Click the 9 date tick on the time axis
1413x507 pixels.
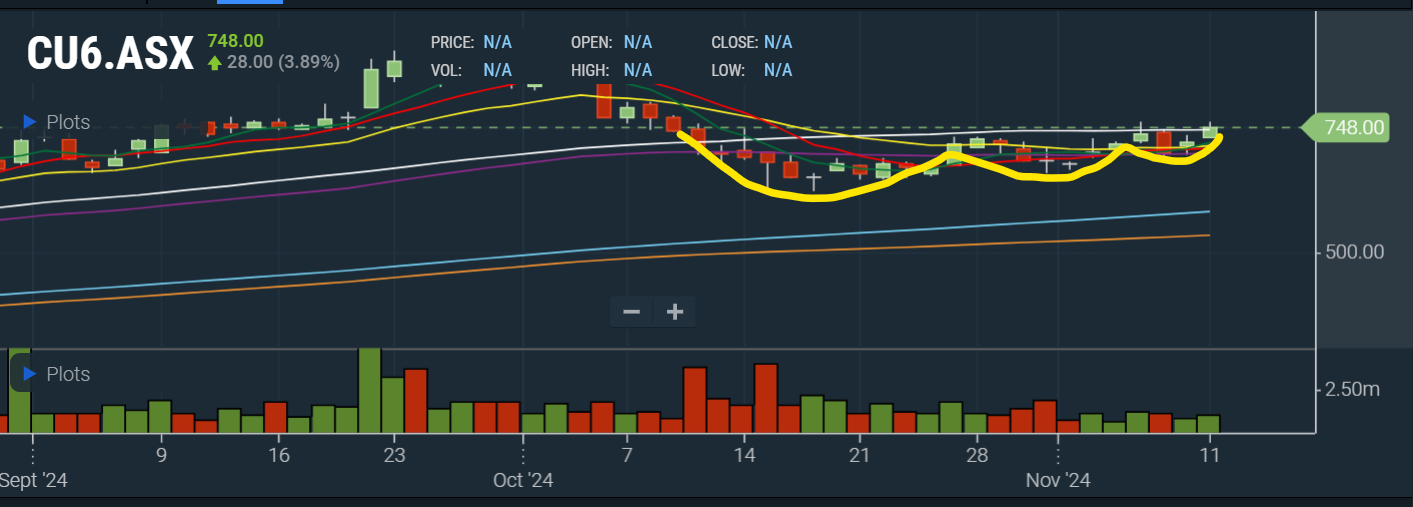161,455
